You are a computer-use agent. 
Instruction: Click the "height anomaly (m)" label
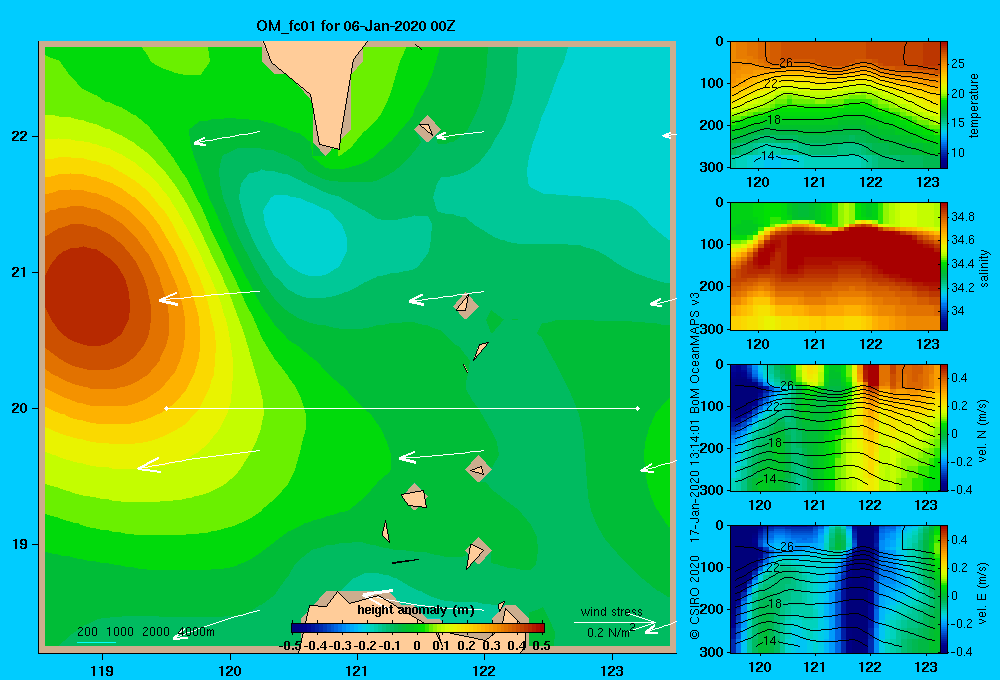coord(416,610)
